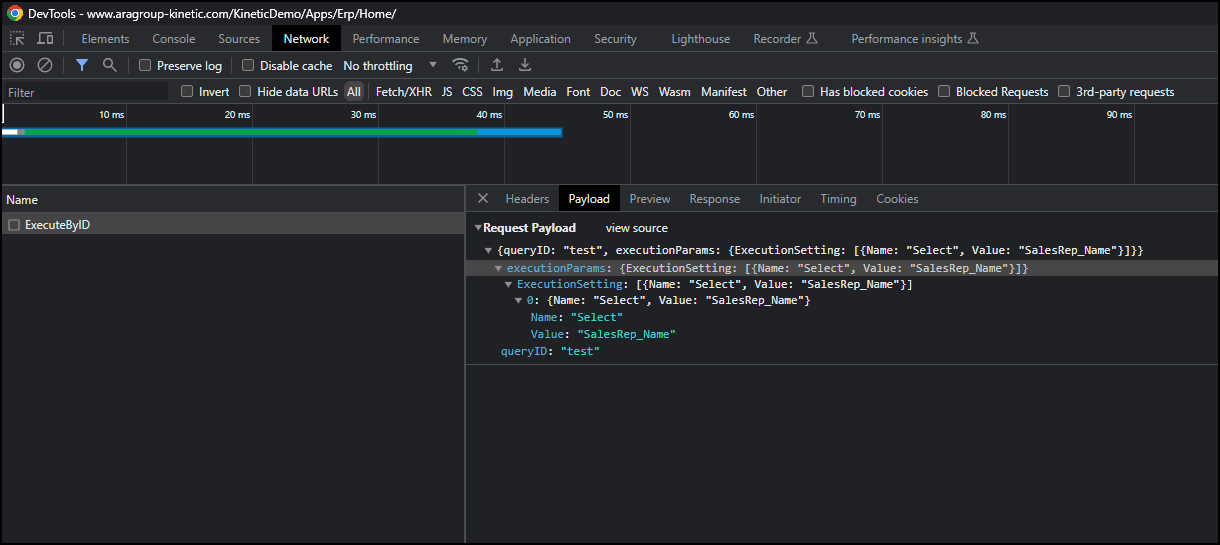Click the view source link

[x=636, y=228]
